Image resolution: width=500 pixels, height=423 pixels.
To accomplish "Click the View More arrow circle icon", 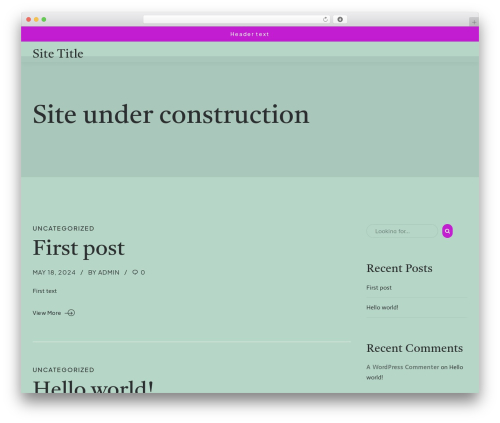I will (x=70, y=313).
